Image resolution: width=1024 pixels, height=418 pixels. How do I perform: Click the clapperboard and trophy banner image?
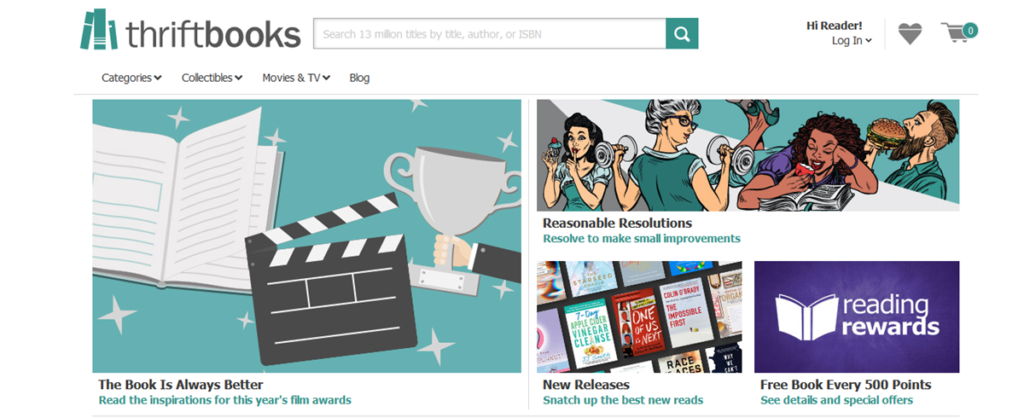[307, 236]
